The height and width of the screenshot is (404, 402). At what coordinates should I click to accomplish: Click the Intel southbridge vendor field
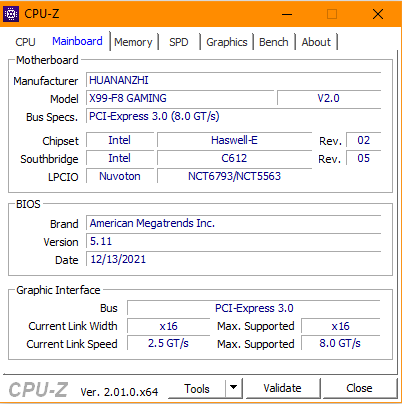[120, 158]
